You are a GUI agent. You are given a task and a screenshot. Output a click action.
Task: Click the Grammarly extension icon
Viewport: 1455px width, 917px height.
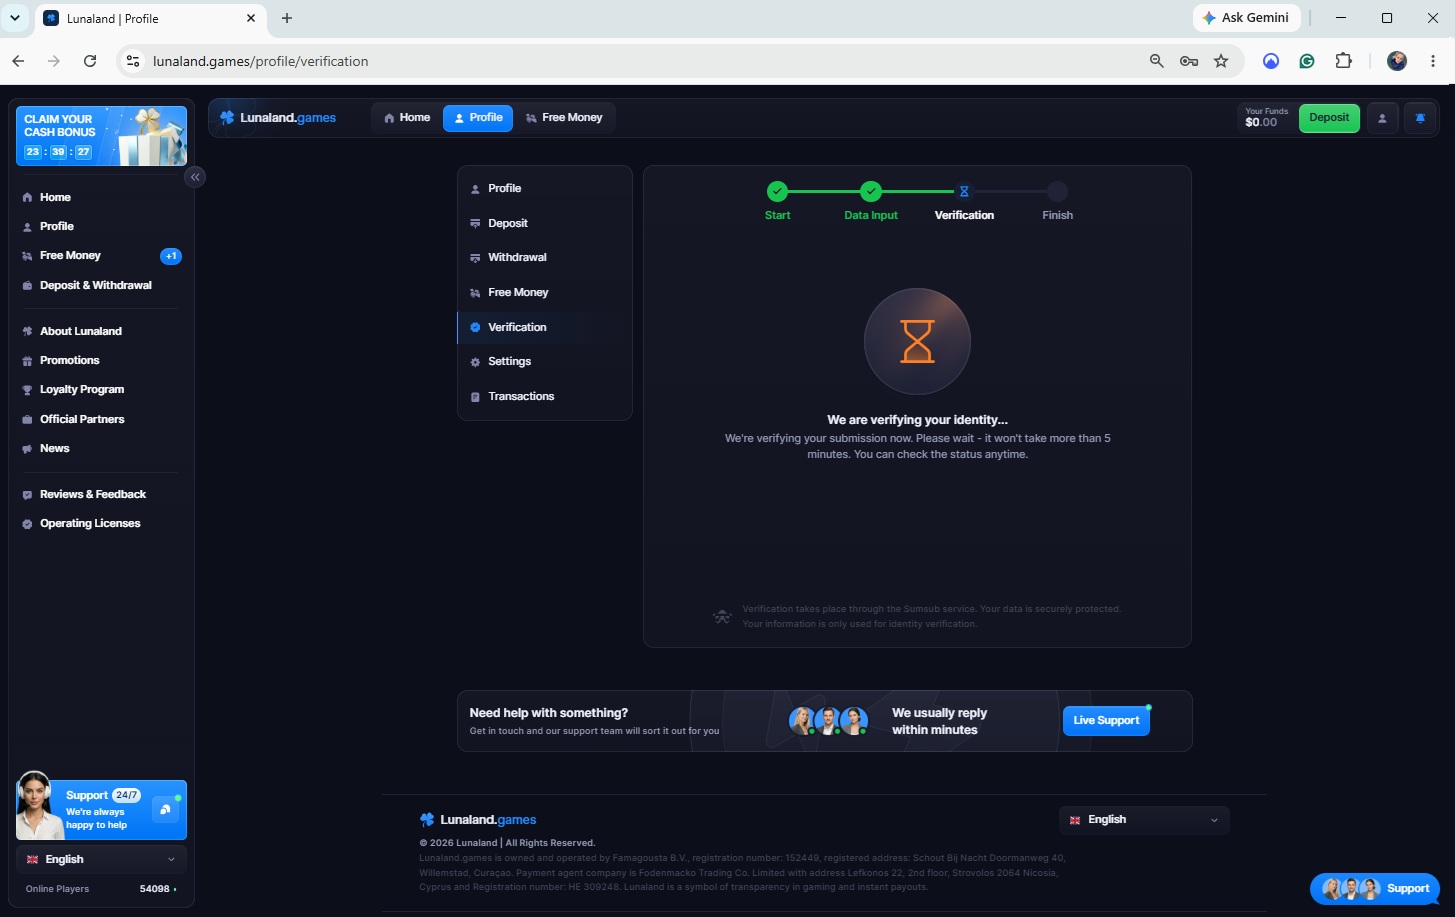coord(1307,61)
